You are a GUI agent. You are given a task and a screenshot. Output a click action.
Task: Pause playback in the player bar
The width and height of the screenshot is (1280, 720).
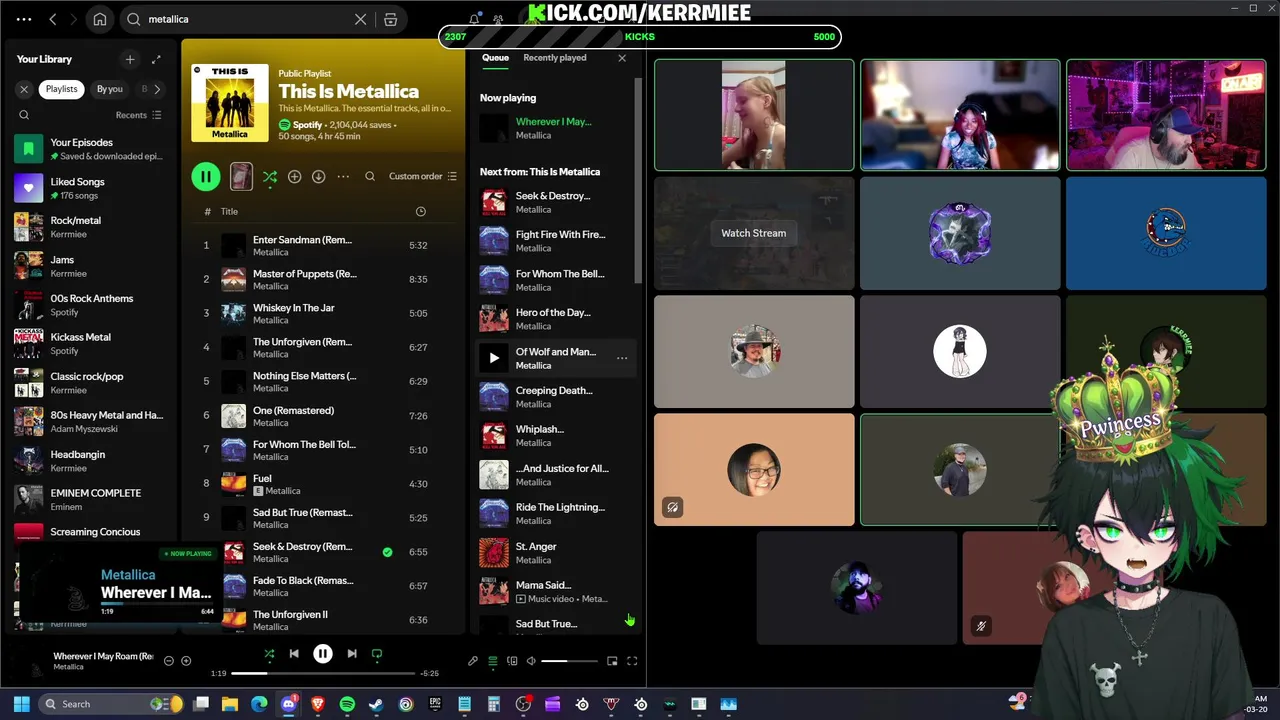323,654
